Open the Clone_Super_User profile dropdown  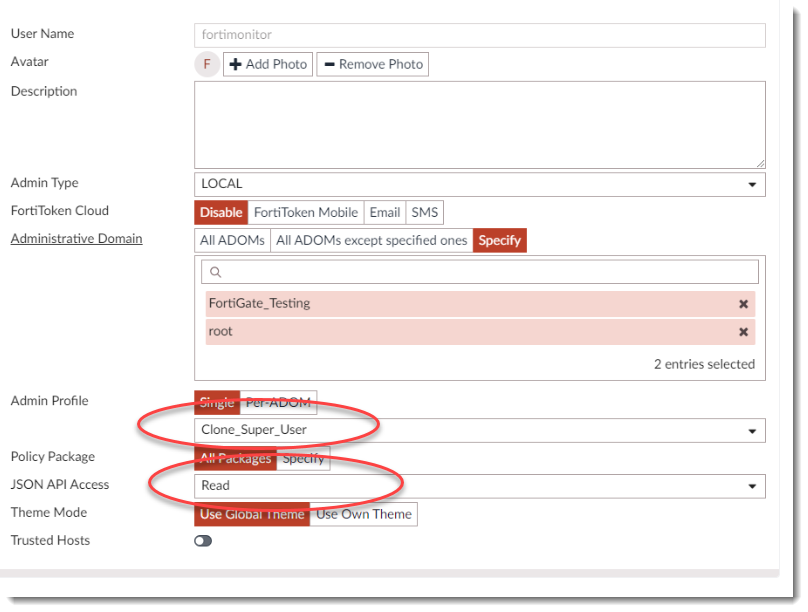coord(480,430)
